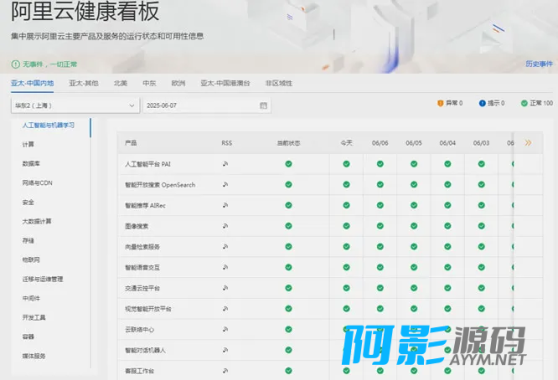Open RSS feed for 客服工作台
This screenshot has height=380, width=558.
pos(225,371)
